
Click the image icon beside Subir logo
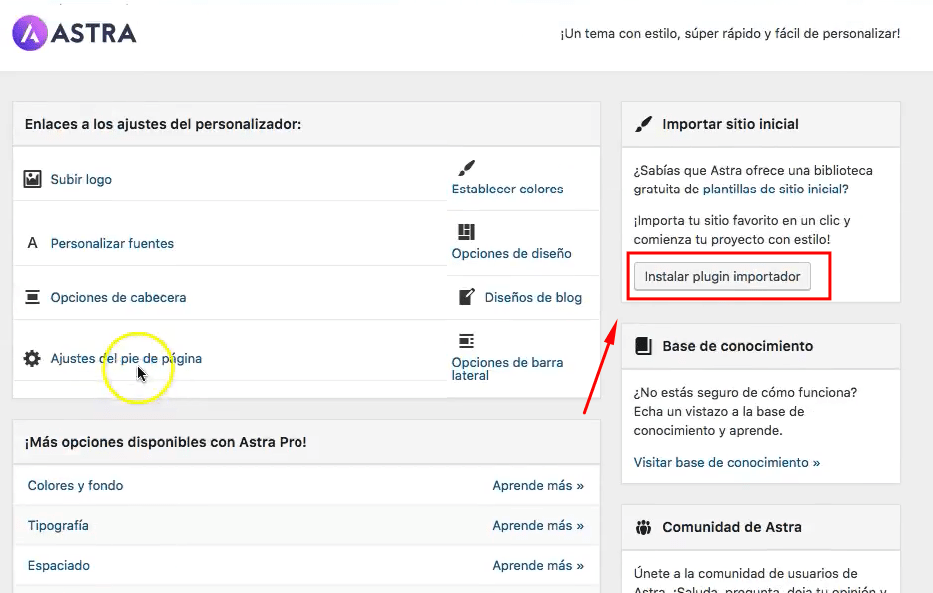point(32,179)
